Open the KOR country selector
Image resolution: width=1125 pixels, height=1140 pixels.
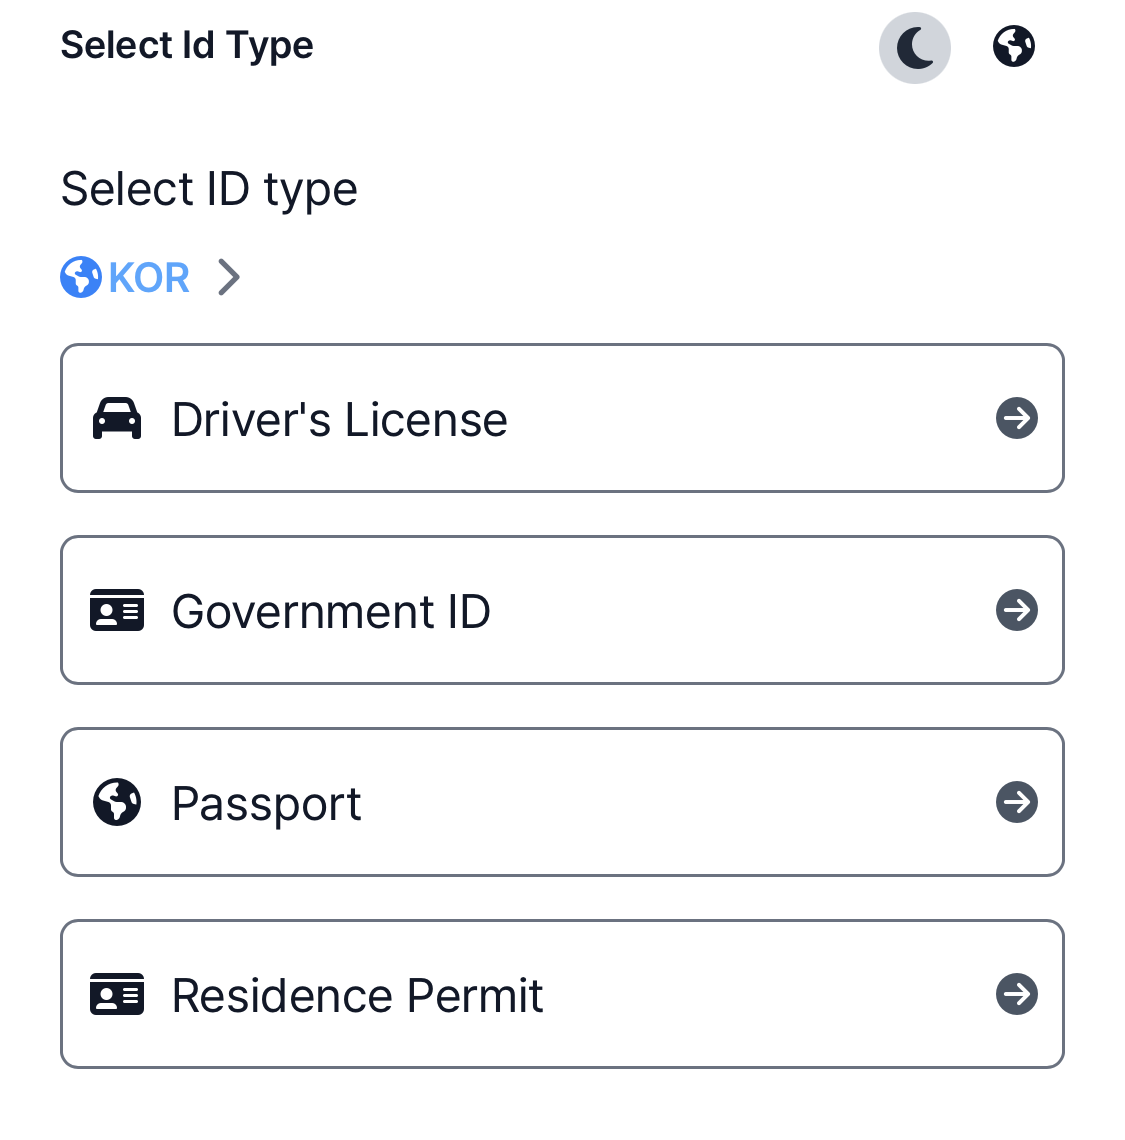point(149,277)
